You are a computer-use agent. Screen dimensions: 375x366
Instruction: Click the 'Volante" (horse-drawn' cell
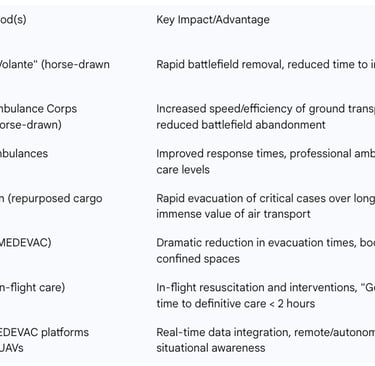click(55, 64)
